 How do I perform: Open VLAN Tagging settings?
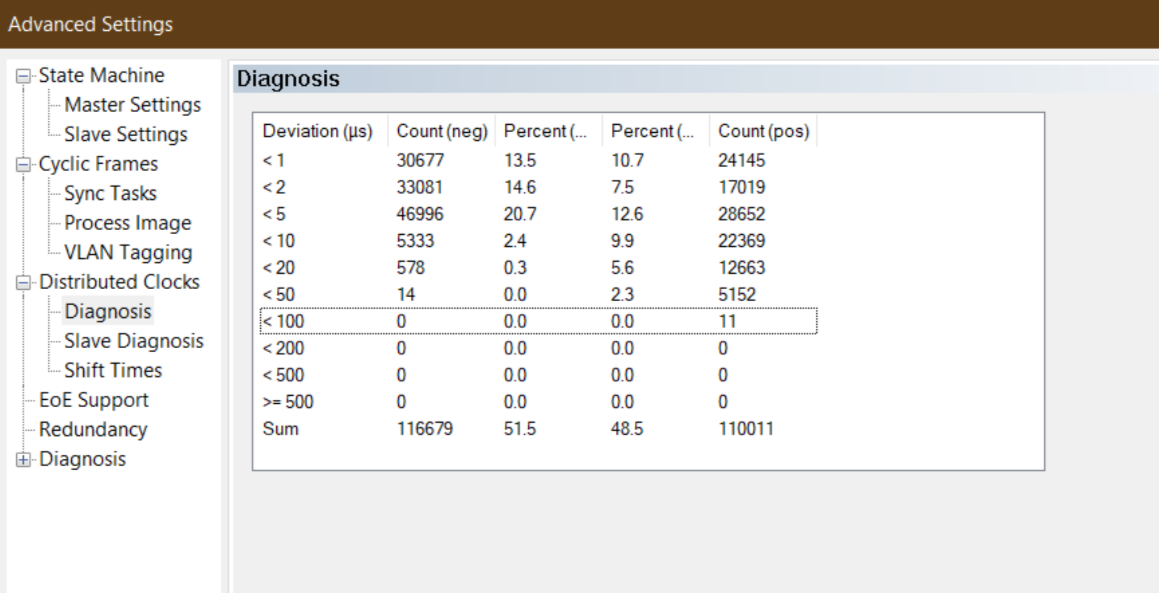point(128,253)
